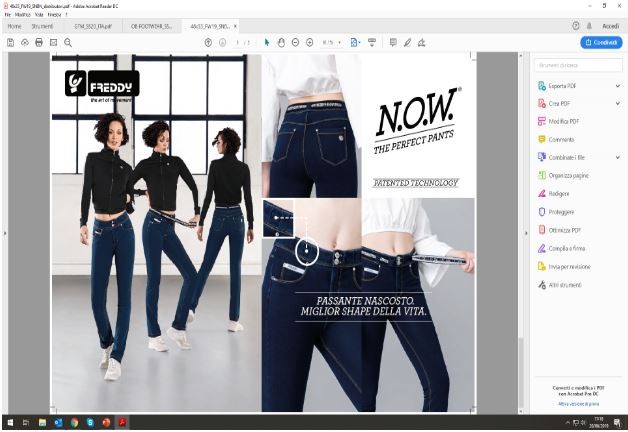Click the Attiva versione di prova link

click(x=578, y=404)
